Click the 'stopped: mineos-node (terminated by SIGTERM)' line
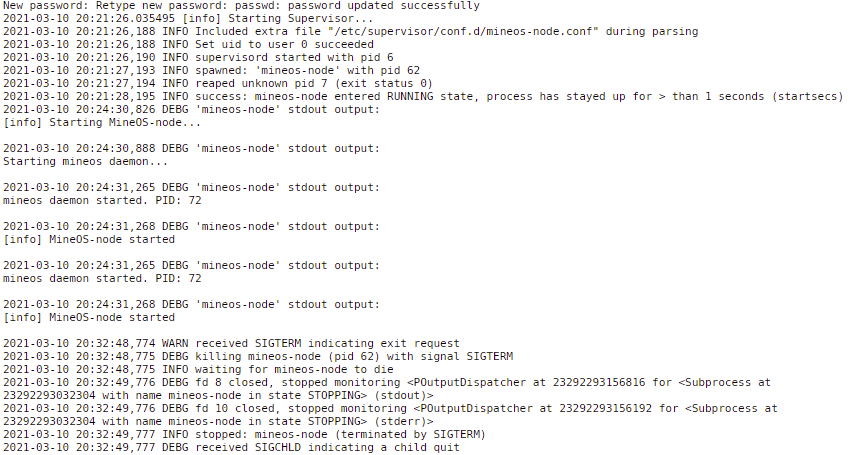 pyautogui.click(x=244, y=435)
